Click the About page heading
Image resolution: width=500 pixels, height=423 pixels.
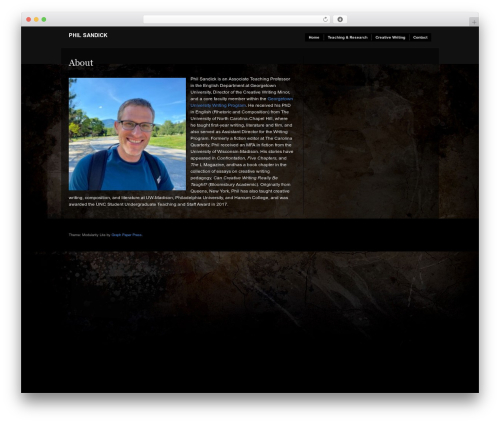[81, 63]
